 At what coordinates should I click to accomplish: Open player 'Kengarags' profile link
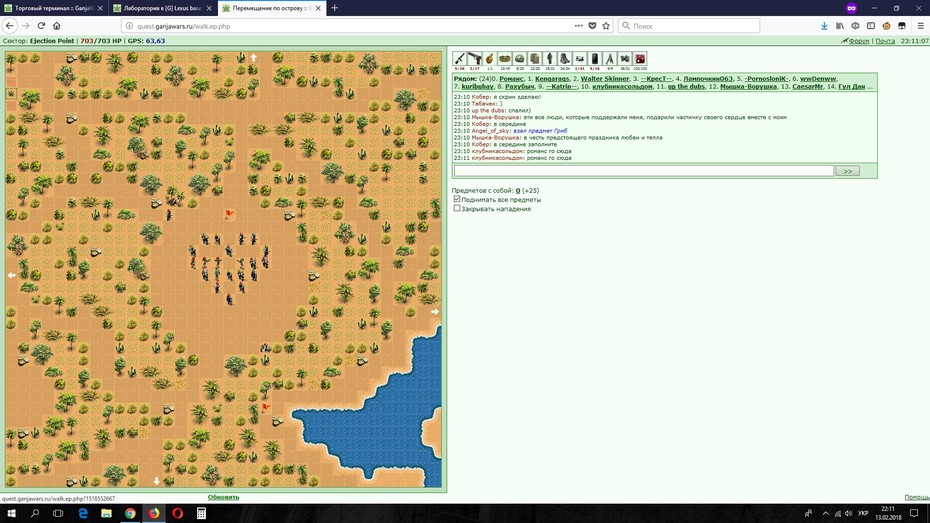coord(552,78)
